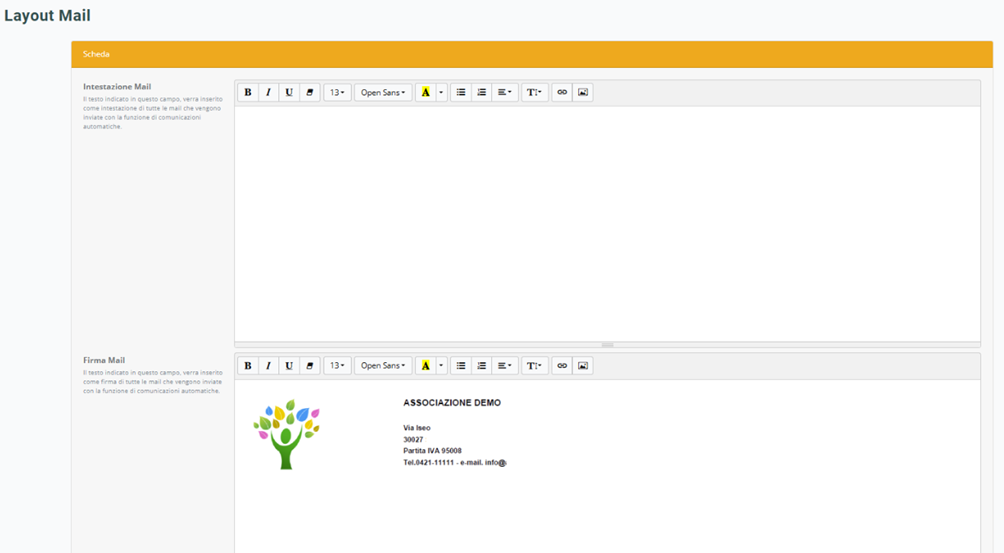The width and height of the screenshot is (1004, 553).
Task: Insert a picture in the Intestazione editor
Action: [x=583, y=92]
